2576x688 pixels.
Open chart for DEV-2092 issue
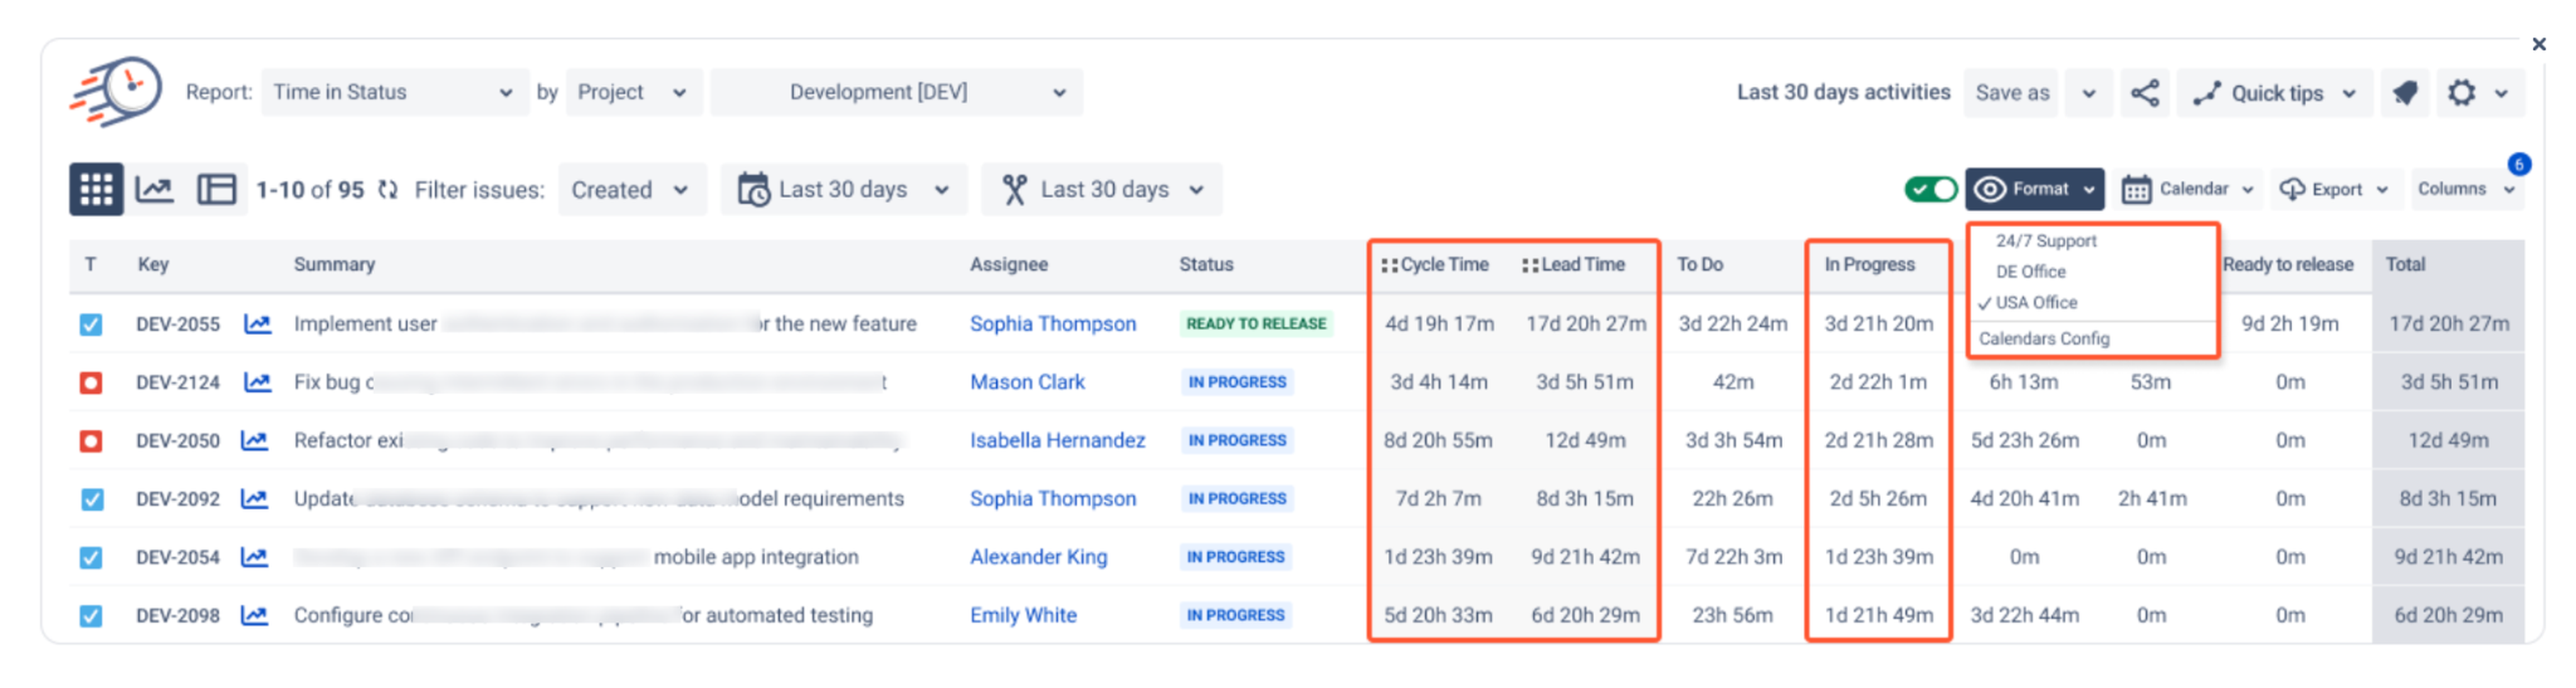(254, 498)
